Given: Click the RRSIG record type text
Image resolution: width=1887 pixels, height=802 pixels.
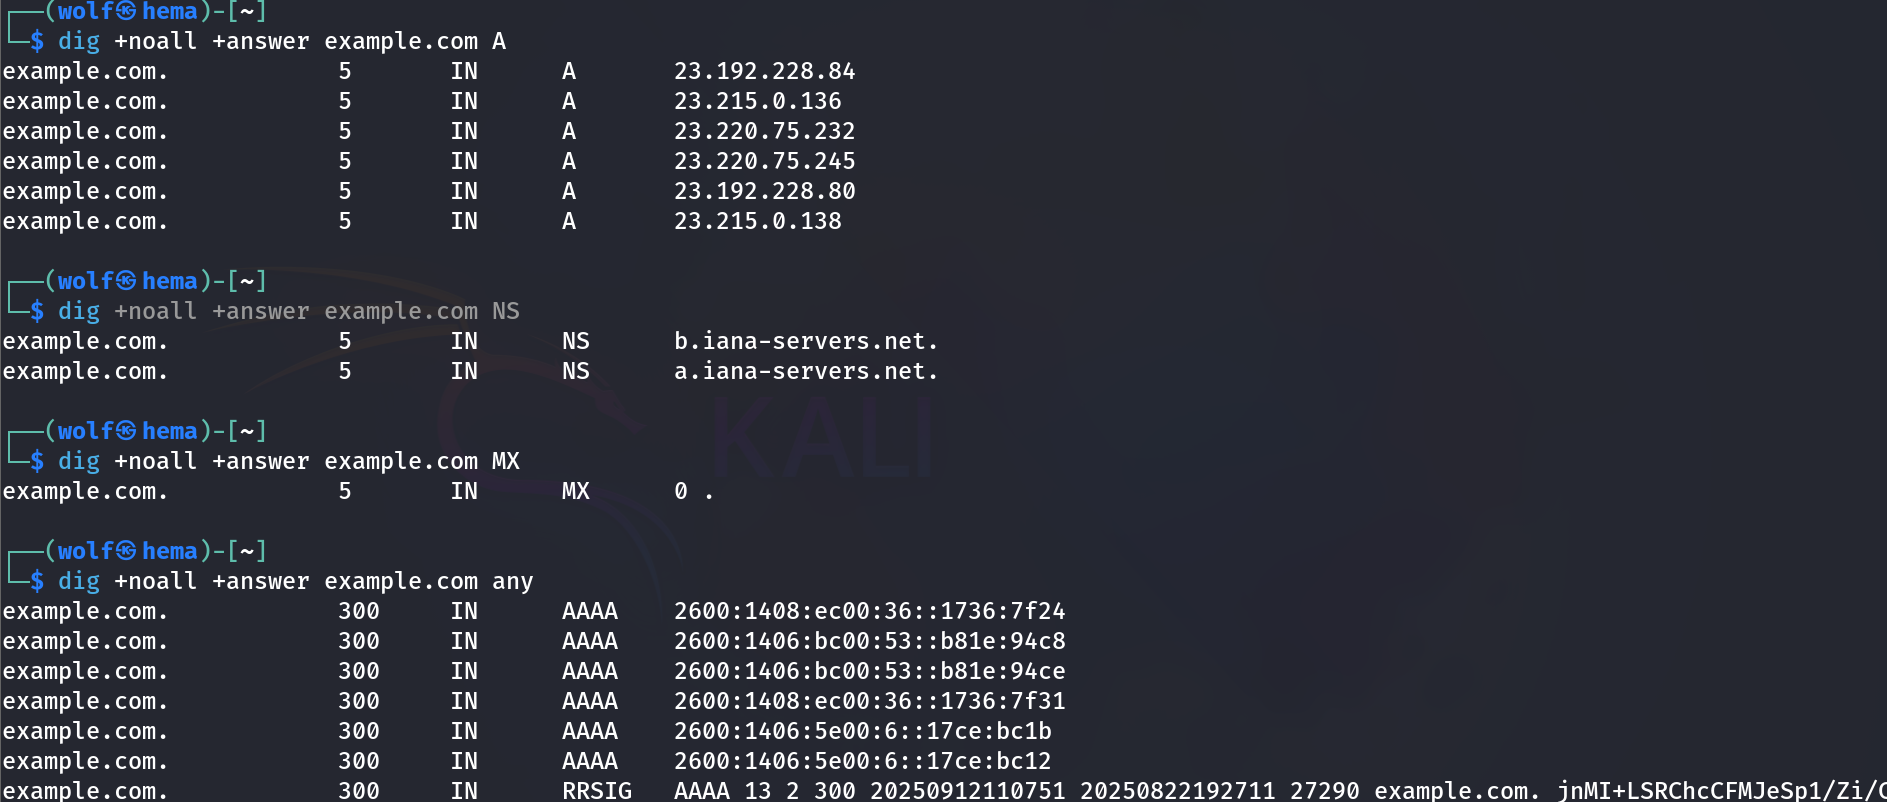Looking at the screenshot, I should [x=596, y=791].
